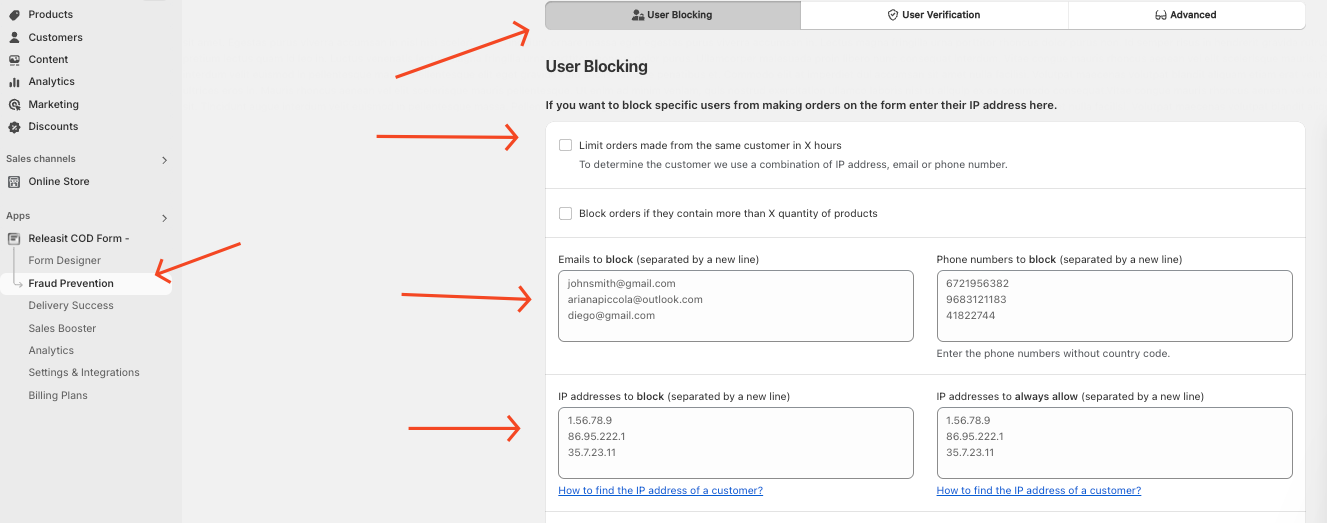Click the Marketing target icon
1327x523 pixels.
click(14, 104)
